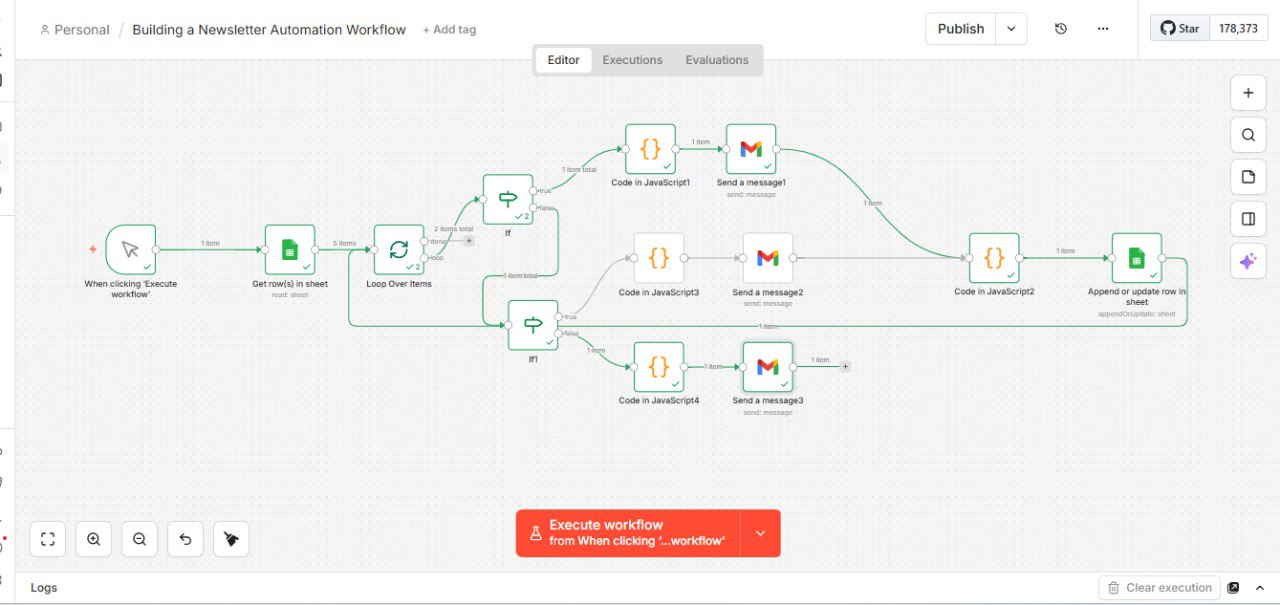Switch to the Editor tab

(x=563, y=60)
